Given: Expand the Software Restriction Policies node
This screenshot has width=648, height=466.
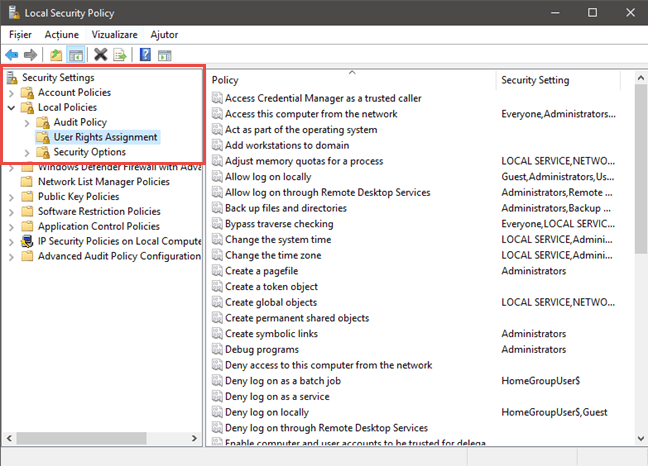Looking at the screenshot, I should 12,212.
